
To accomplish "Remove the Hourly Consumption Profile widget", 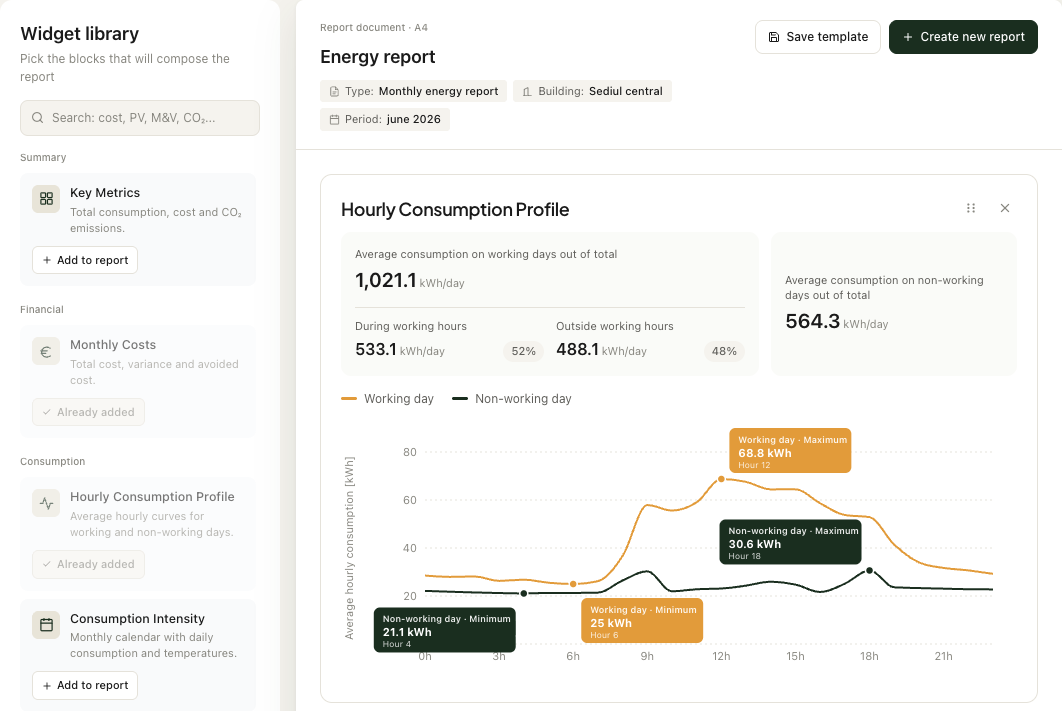I will pos(1005,208).
